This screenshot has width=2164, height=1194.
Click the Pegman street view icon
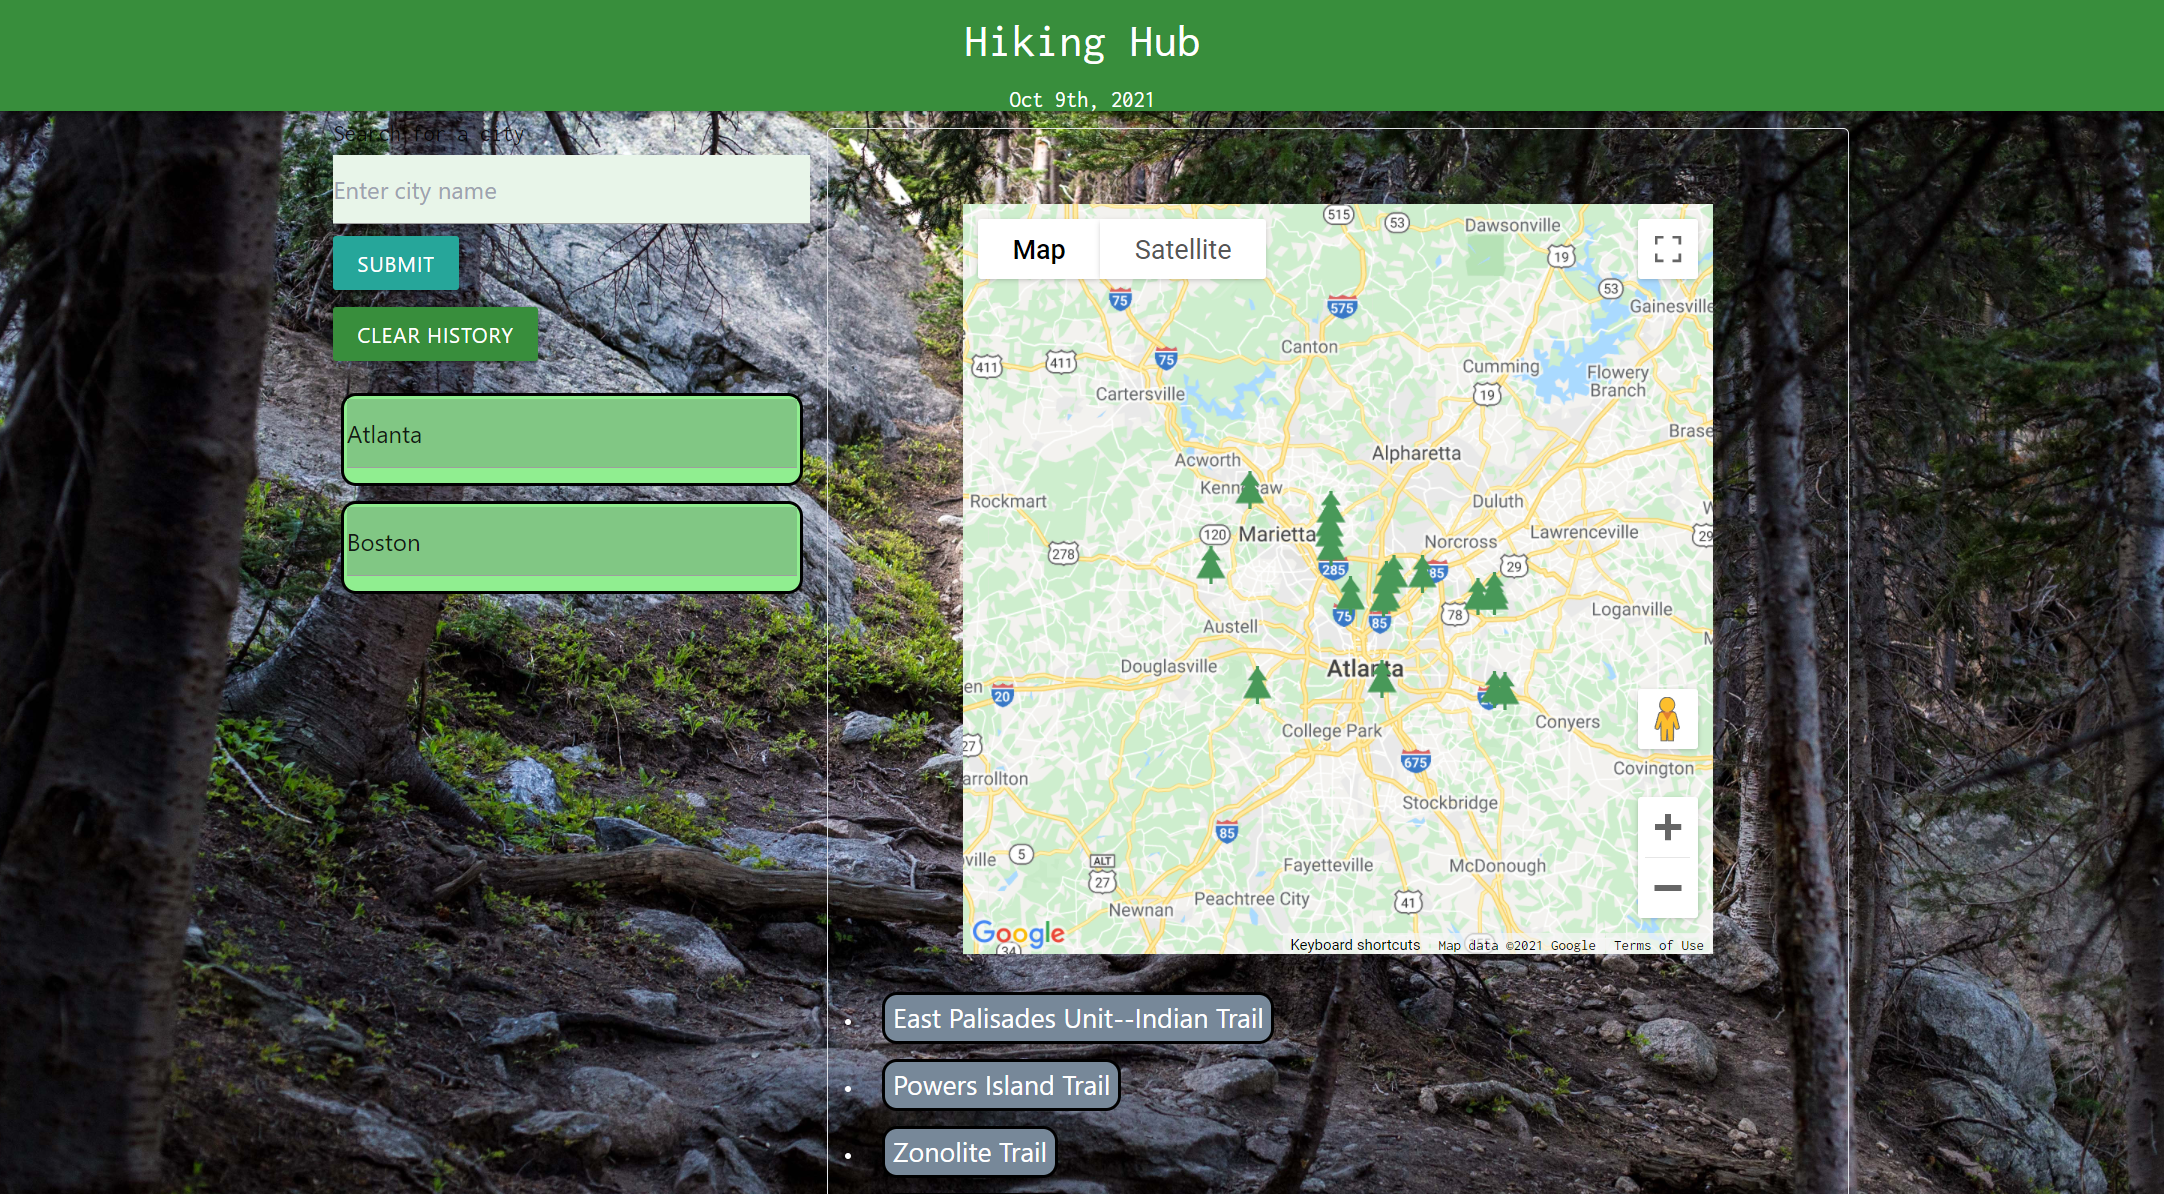[x=1666, y=719]
